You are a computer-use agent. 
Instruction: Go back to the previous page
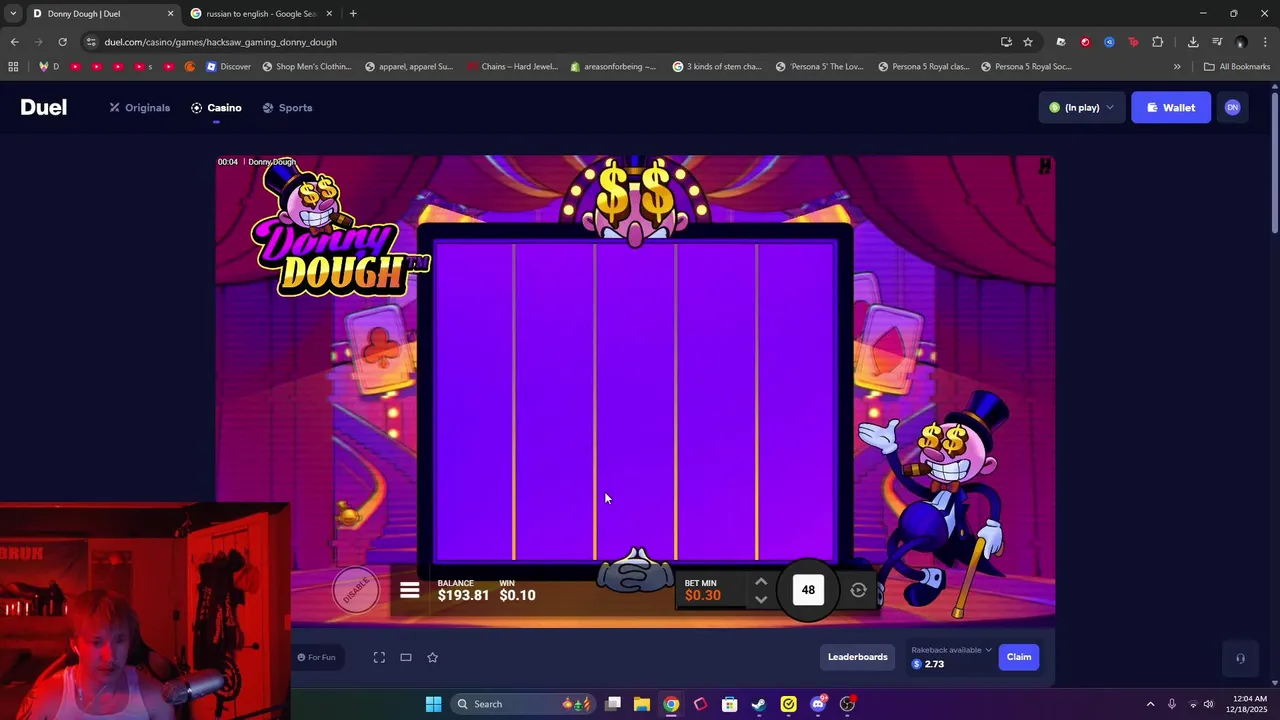[14, 42]
